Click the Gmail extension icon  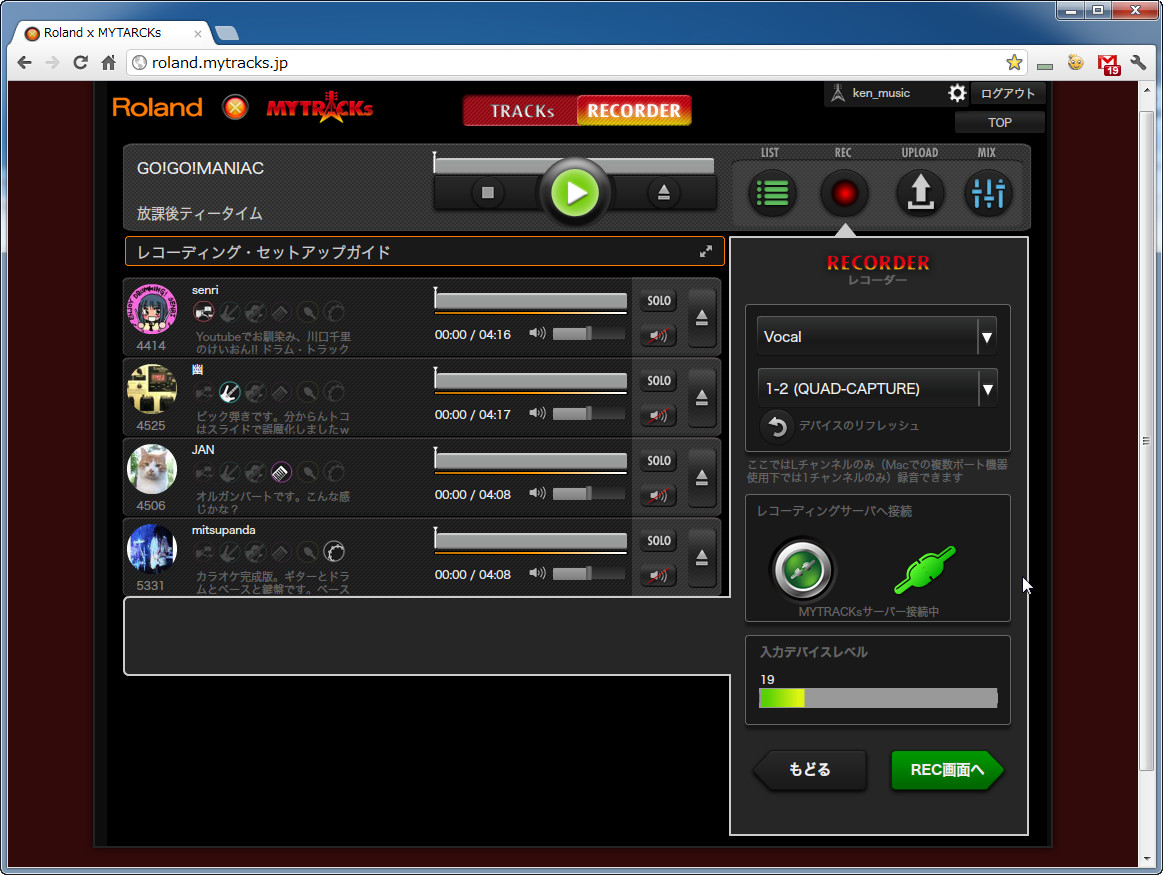1108,64
